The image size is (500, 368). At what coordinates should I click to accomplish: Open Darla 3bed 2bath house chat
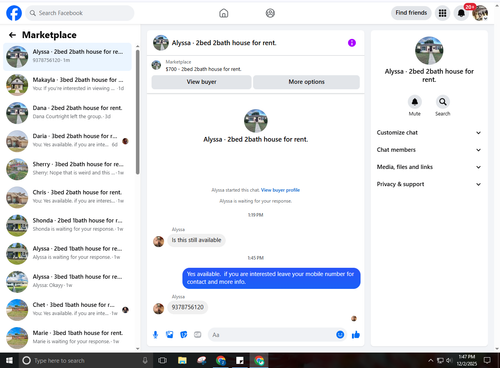[67, 141]
